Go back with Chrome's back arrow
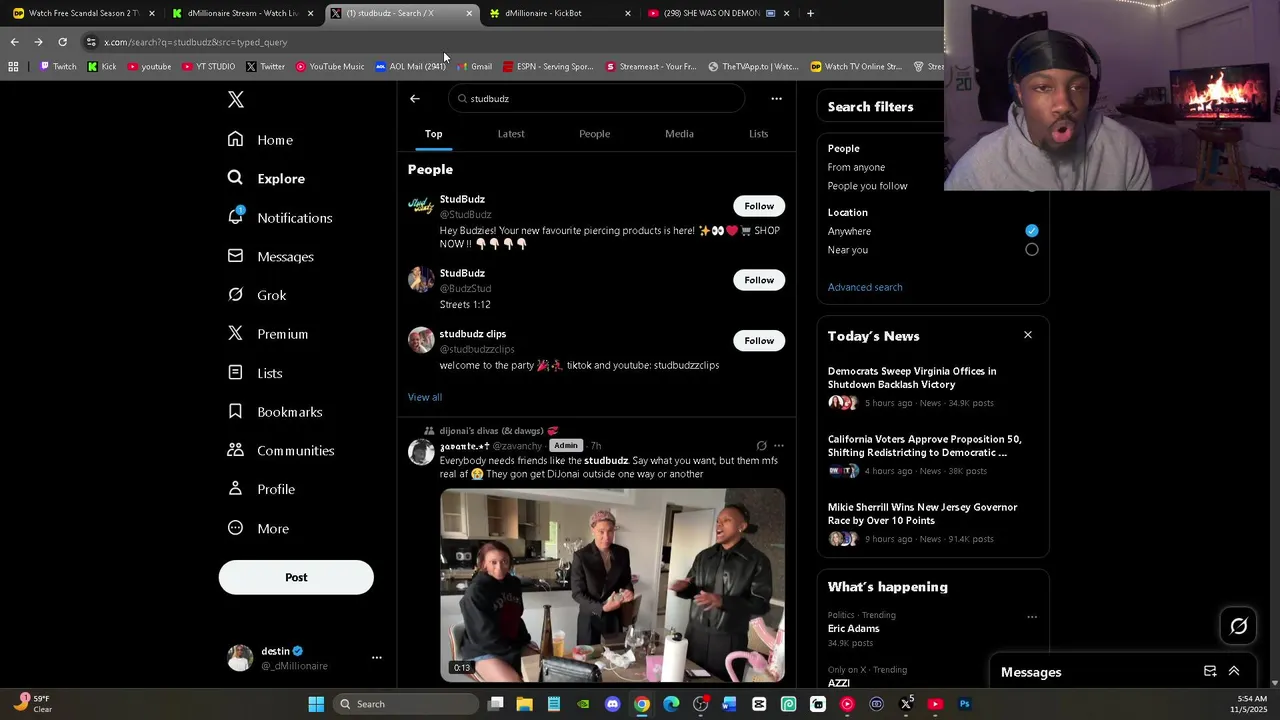 (14, 42)
